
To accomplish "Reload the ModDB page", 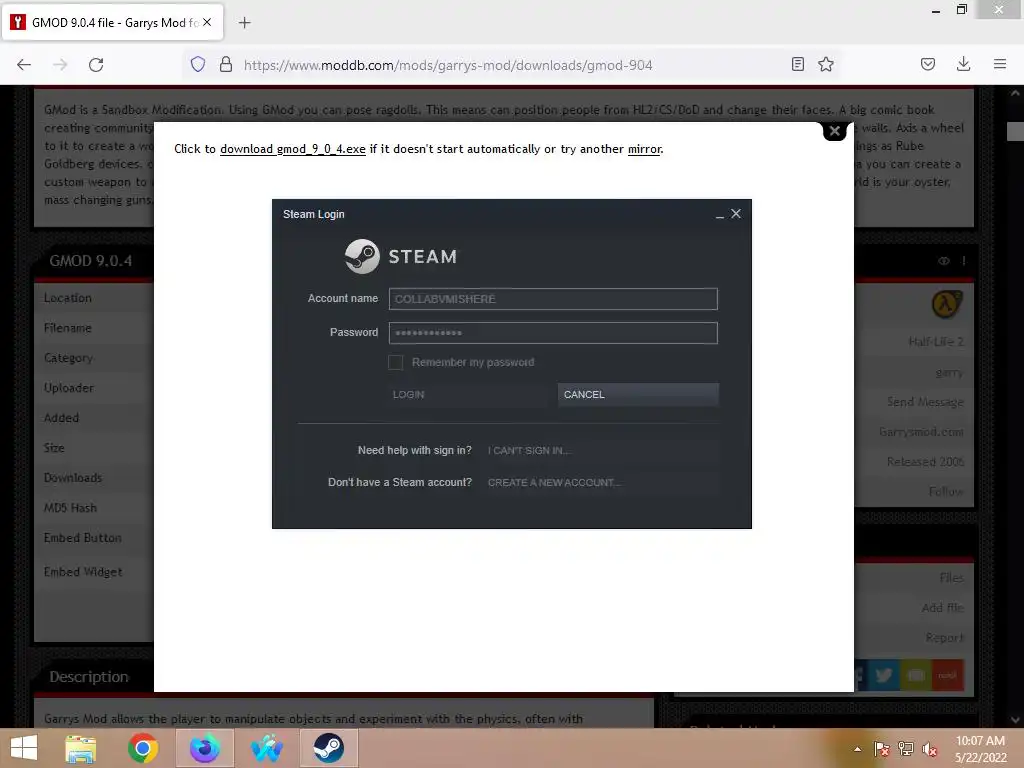I will [96, 64].
